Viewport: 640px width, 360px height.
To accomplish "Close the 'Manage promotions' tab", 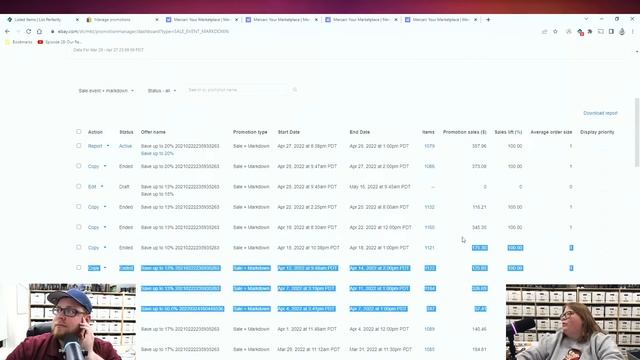I will tap(157, 20).
